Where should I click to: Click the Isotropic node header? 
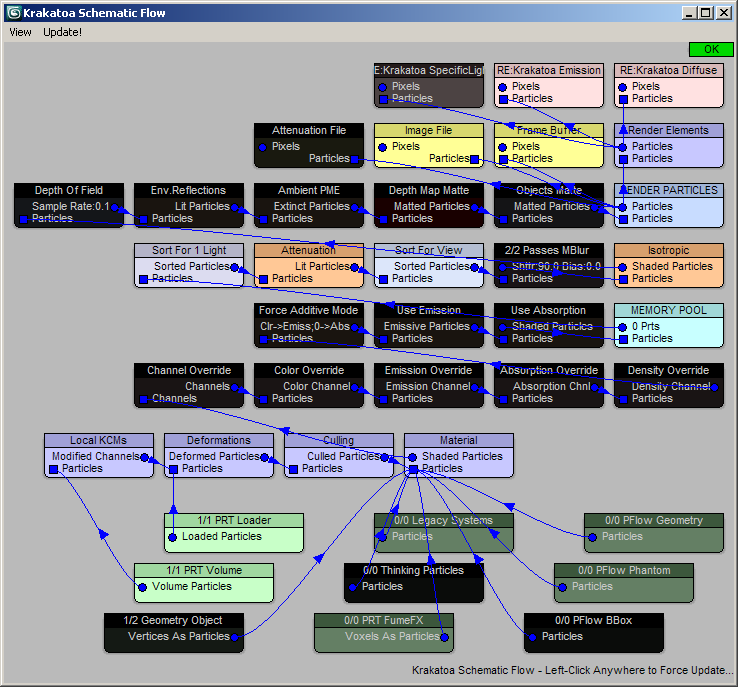click(669, 250)
